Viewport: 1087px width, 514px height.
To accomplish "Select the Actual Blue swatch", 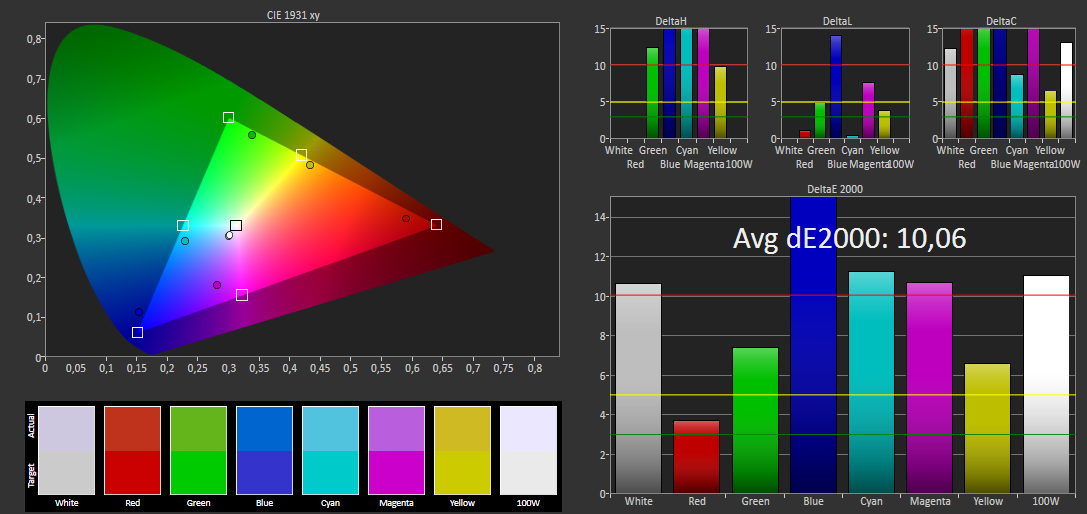I will tap(264, 429).
